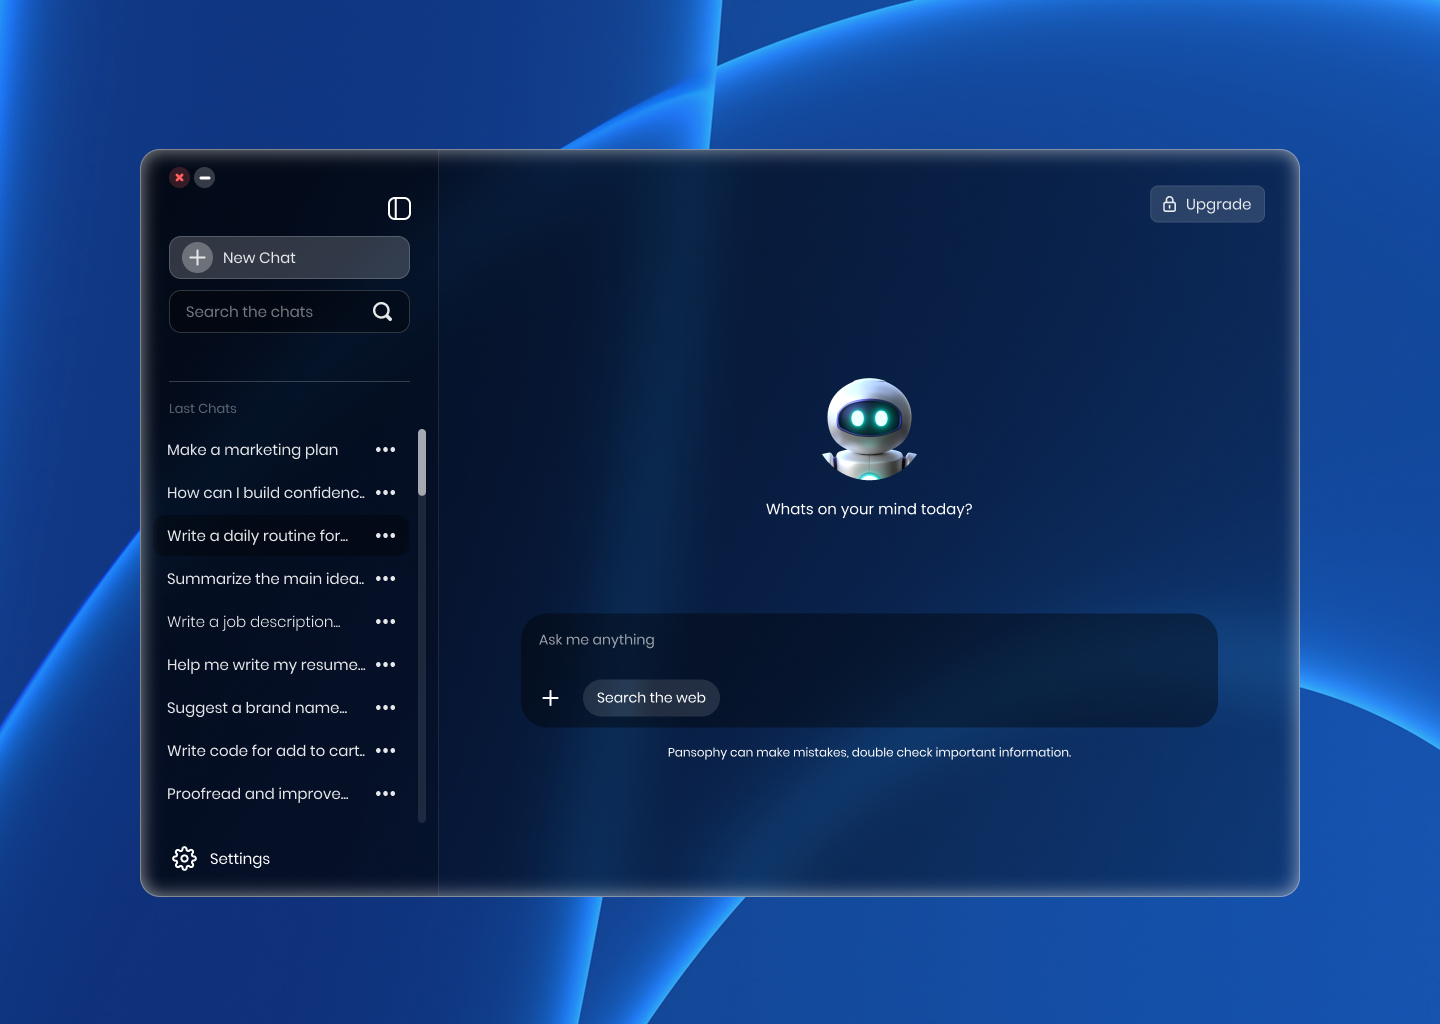Image resolution: width=1440 pixels, height=1024 pixels.
Task: Collapse the sidebar using the panel icon
Action: pos(400,208)
